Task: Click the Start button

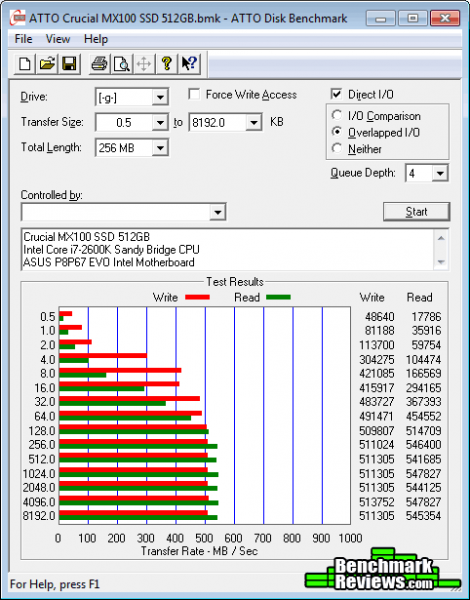Action: pyautogui.click(x=416, y=212)
